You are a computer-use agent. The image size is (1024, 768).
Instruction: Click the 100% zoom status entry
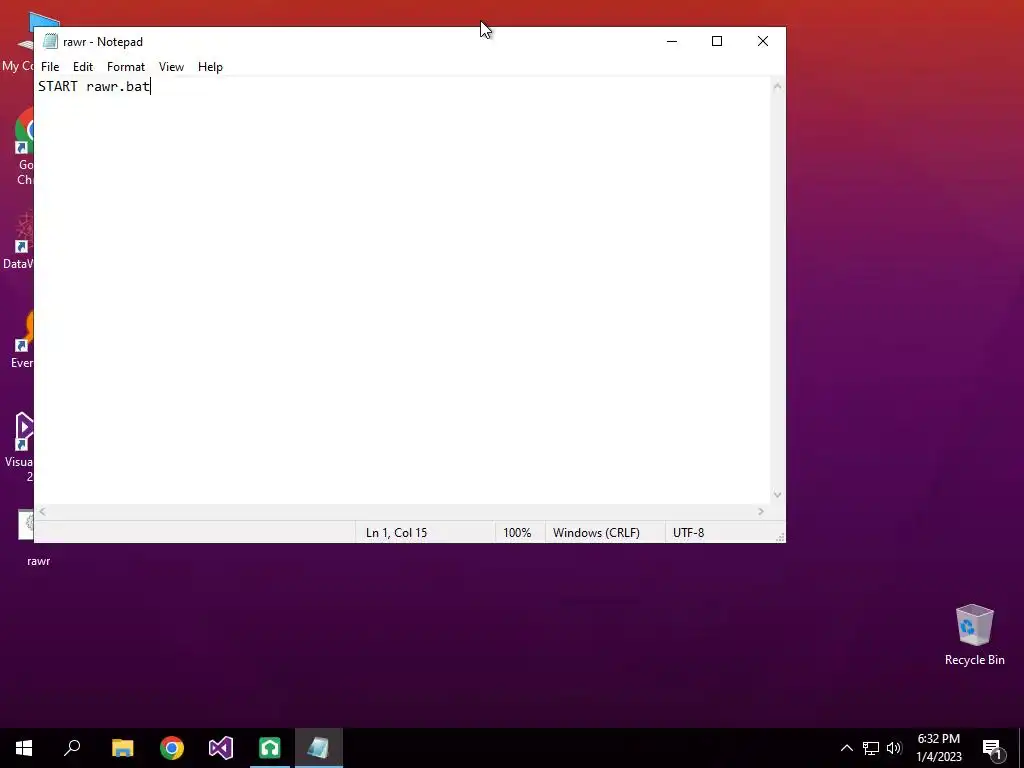pos(517,533)
